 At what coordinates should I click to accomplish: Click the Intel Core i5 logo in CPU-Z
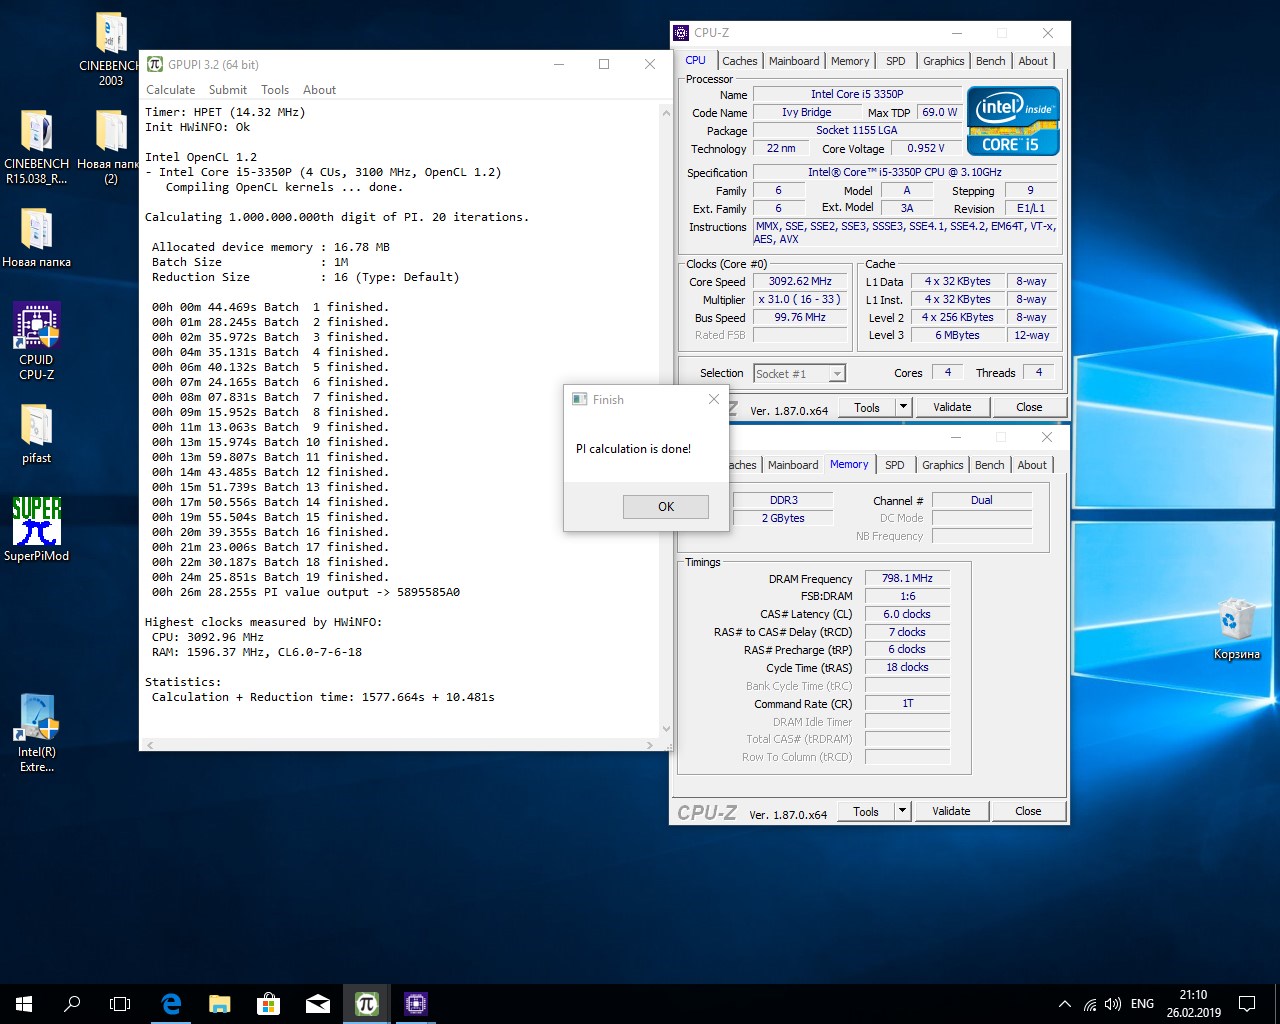coord(1013,121)
